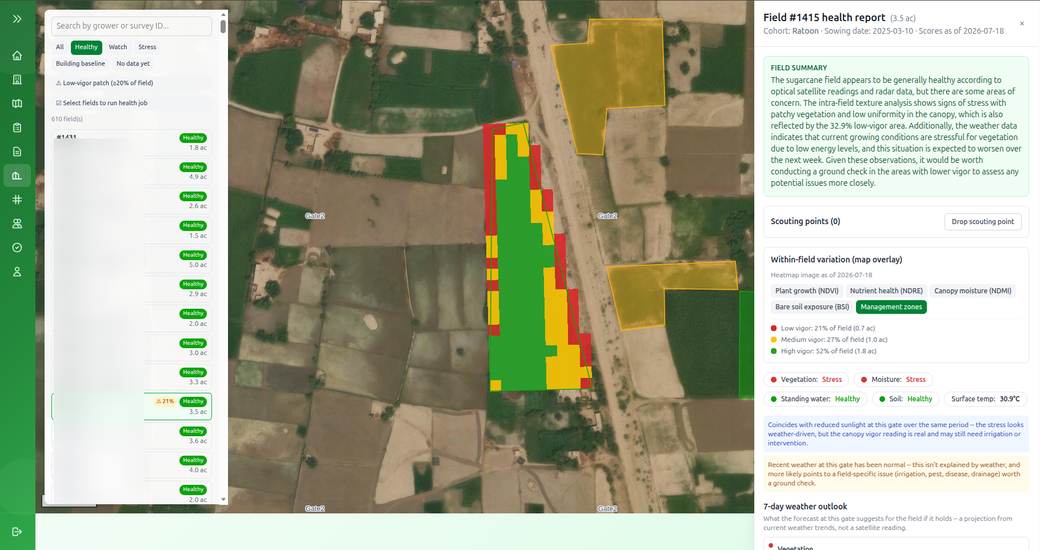This screenshot has width=1040, height=550.
Task: Select the Management zones overlay
Action: [891, 307]
